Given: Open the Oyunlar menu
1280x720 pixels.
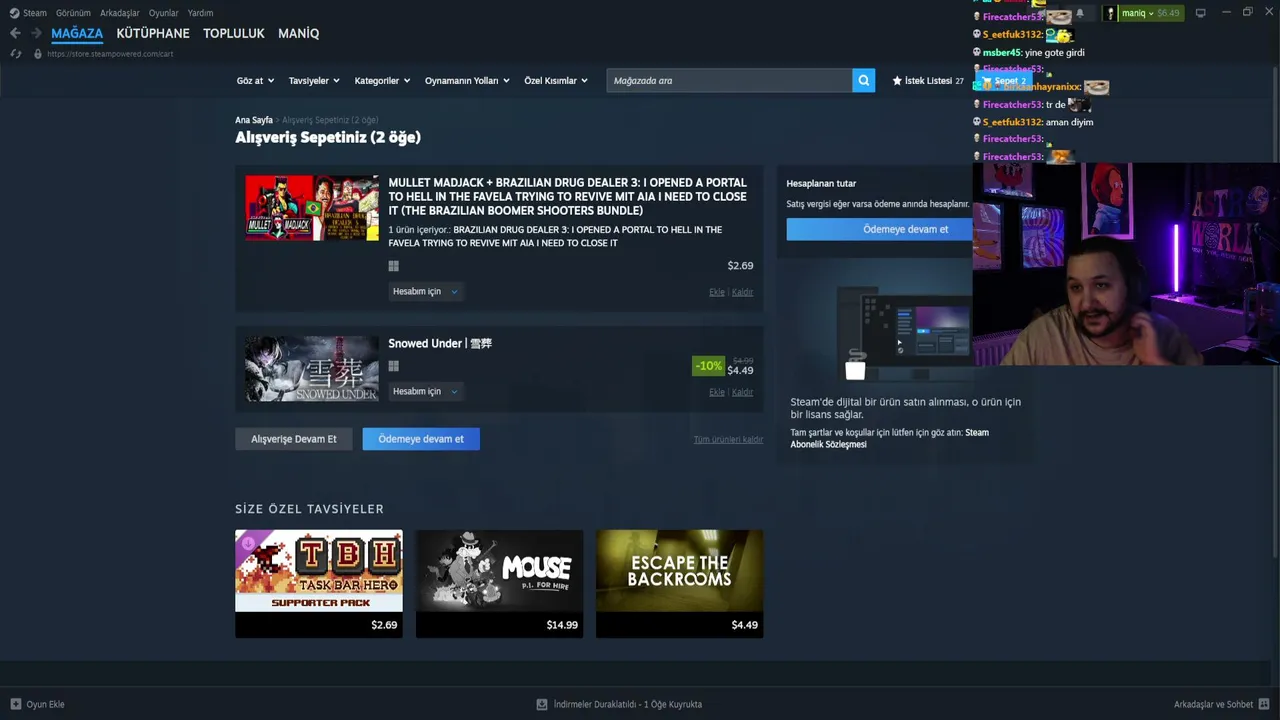Looking at the screenshot, I should [x=164, y=13].
